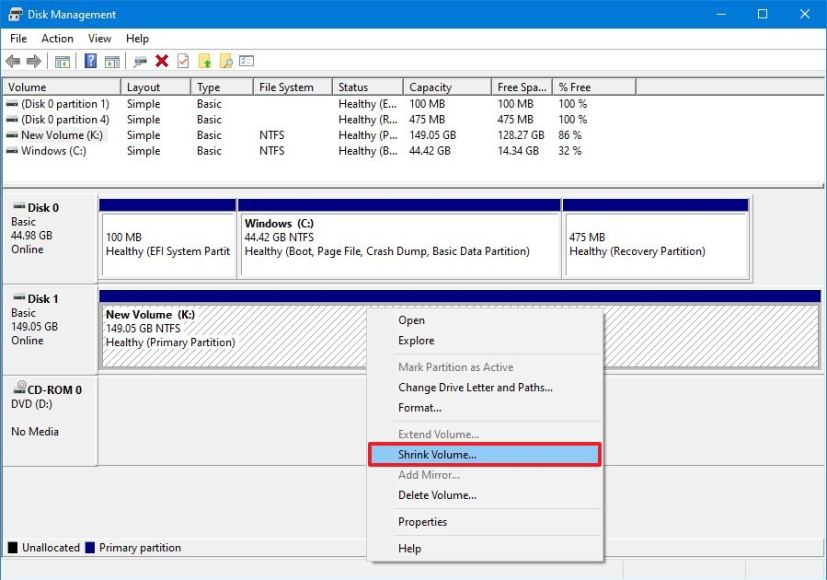
Task: Click Explore in the context menu
Action: pos(415,340)
